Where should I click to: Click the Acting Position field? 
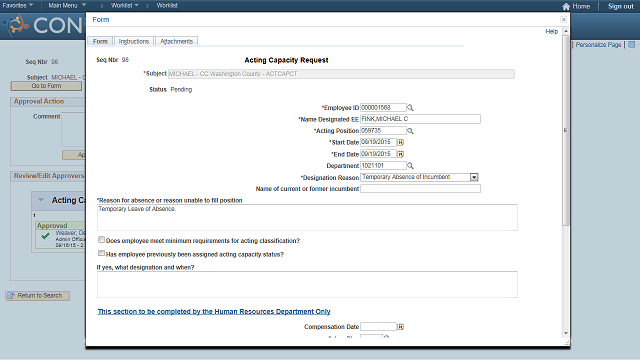[383, 131]
